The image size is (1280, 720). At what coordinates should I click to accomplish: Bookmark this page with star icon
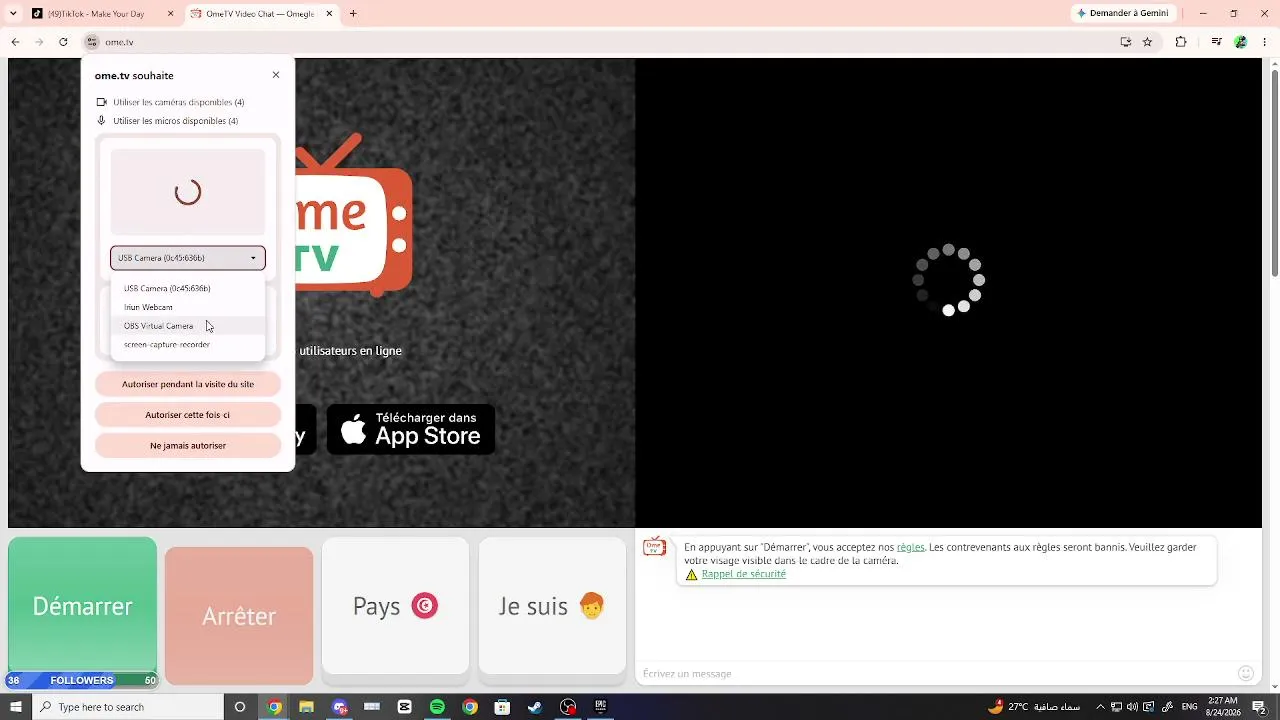pos(1147,42)
